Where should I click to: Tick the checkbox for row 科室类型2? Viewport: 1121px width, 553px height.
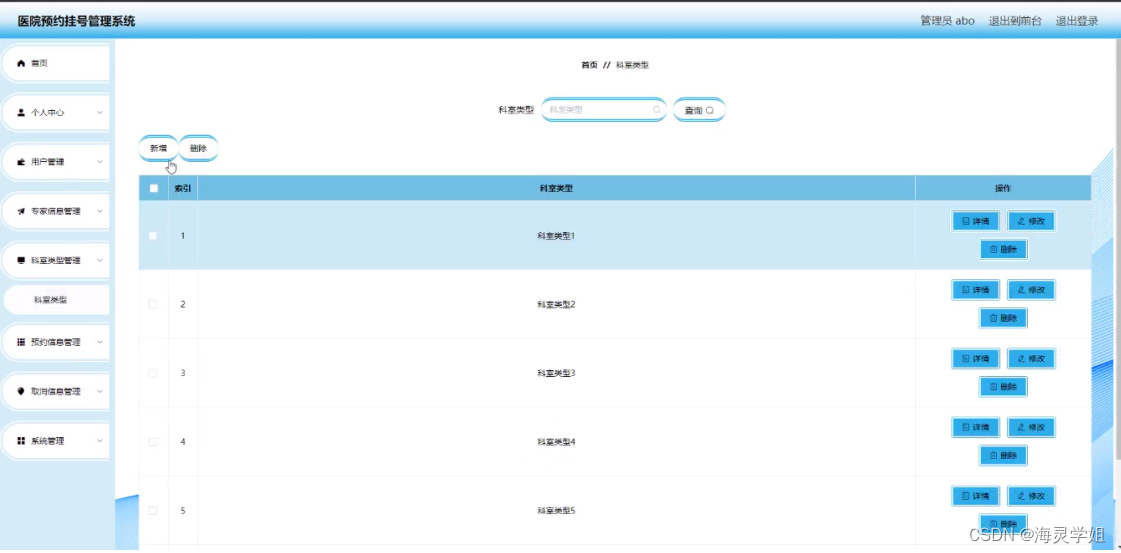(x=152, y=304)
